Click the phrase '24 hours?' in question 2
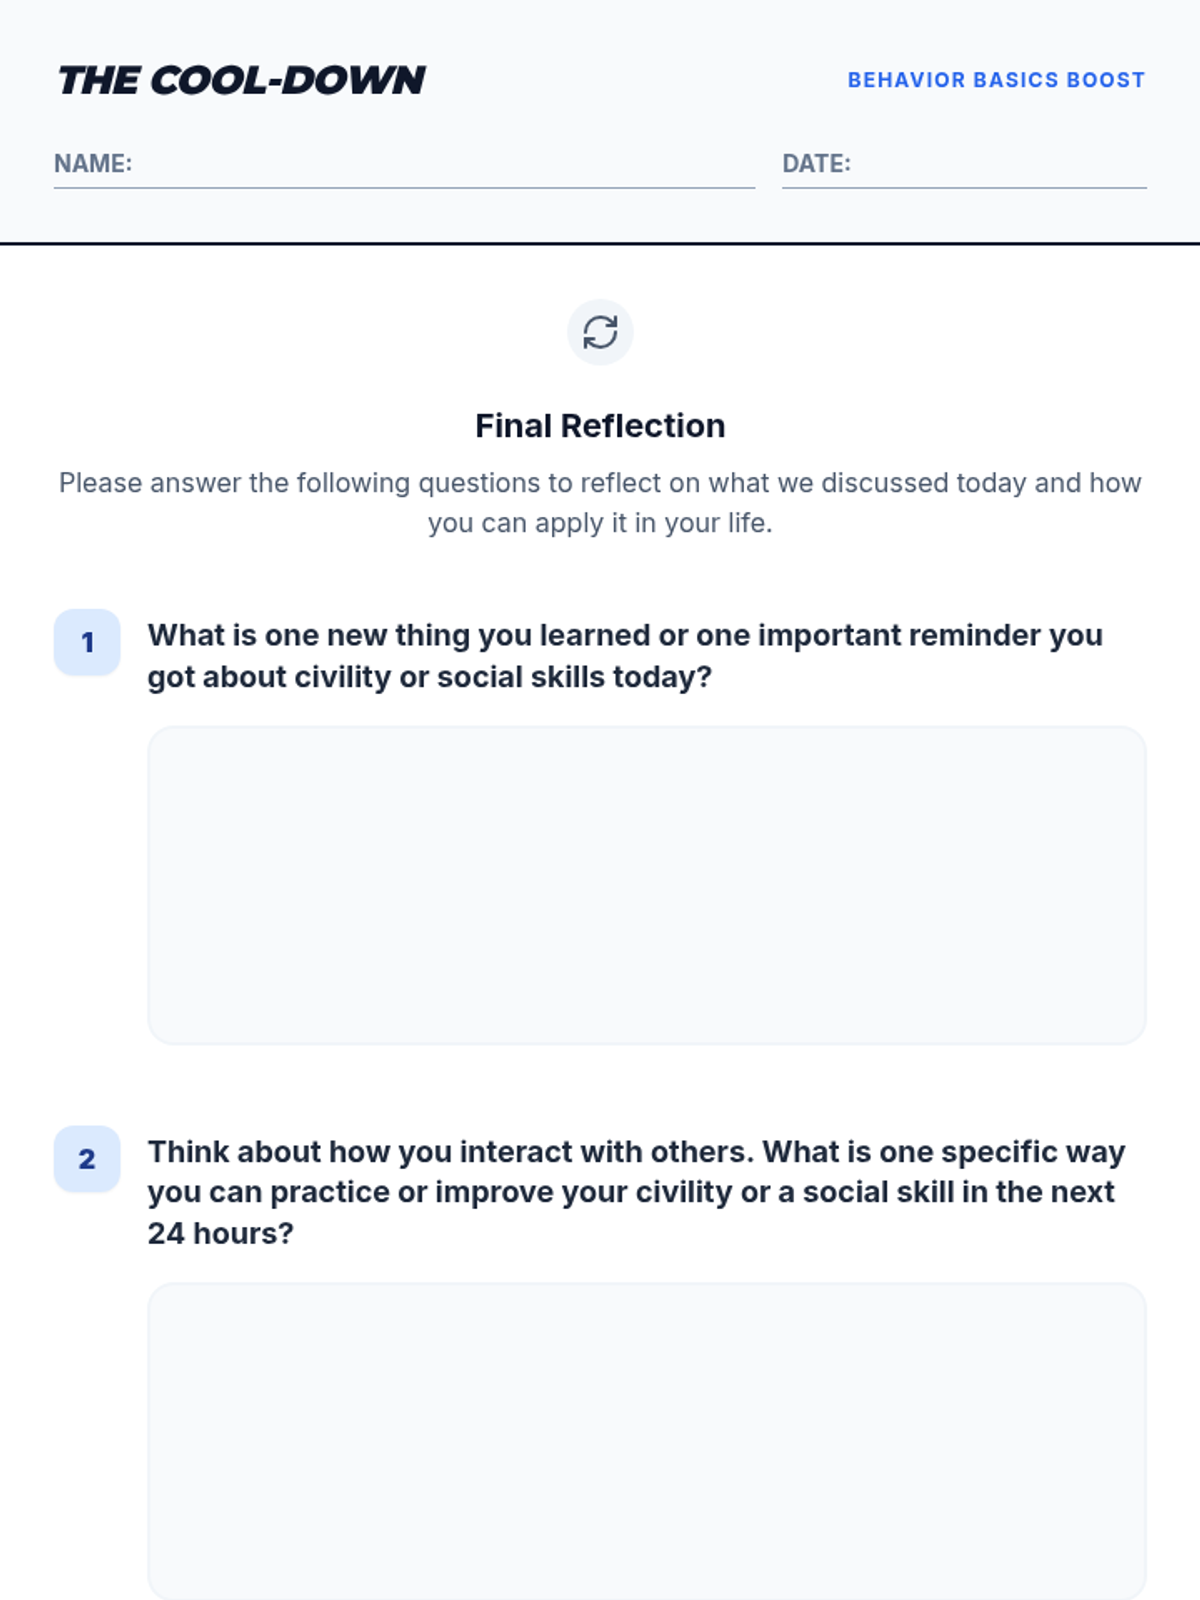1200x1600 pixels. pyautogui.click(x=221, y=1234)
